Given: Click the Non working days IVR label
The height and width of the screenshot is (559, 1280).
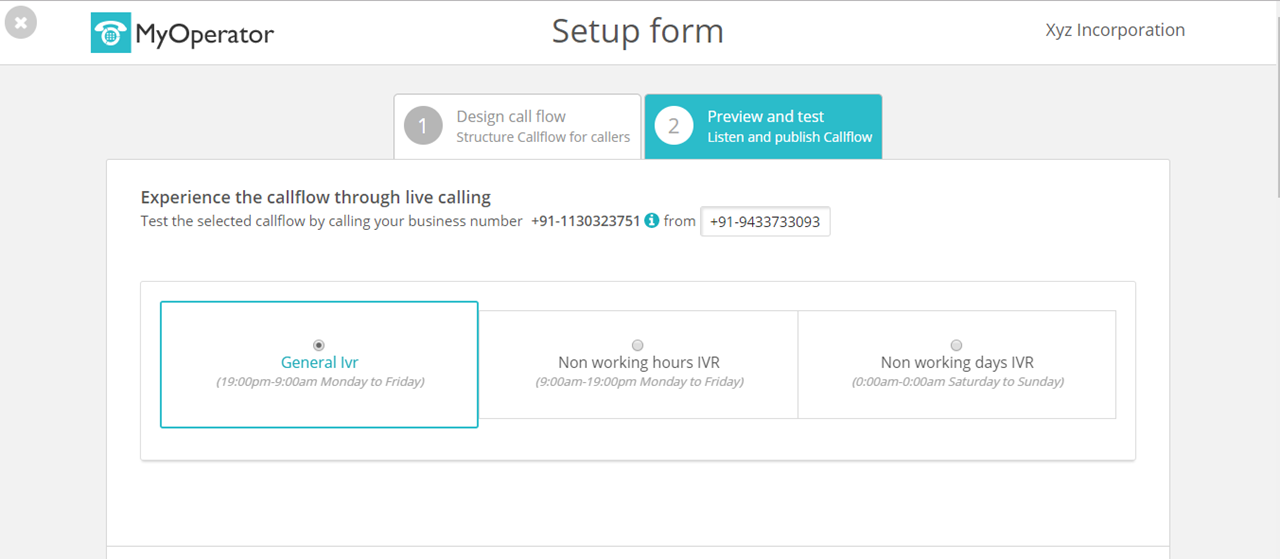Looking at the screenshot, I should coord(957,362).
